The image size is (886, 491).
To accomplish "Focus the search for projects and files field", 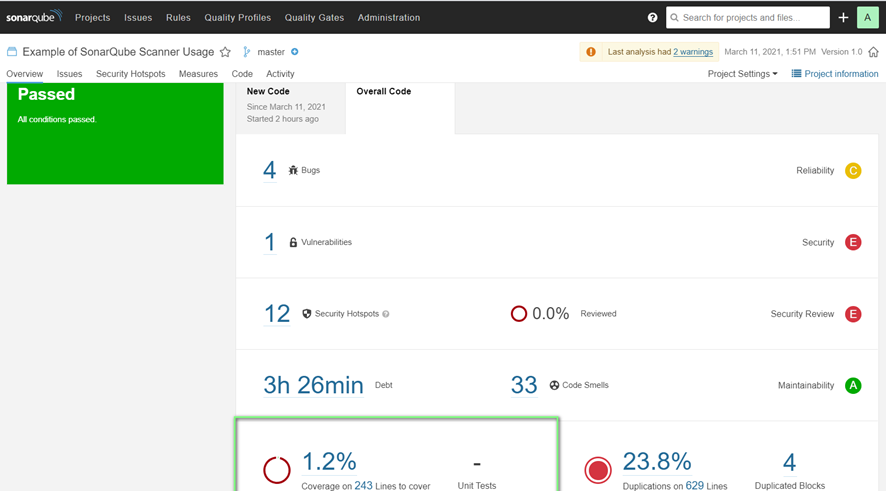I will click(x=748, y=18).
